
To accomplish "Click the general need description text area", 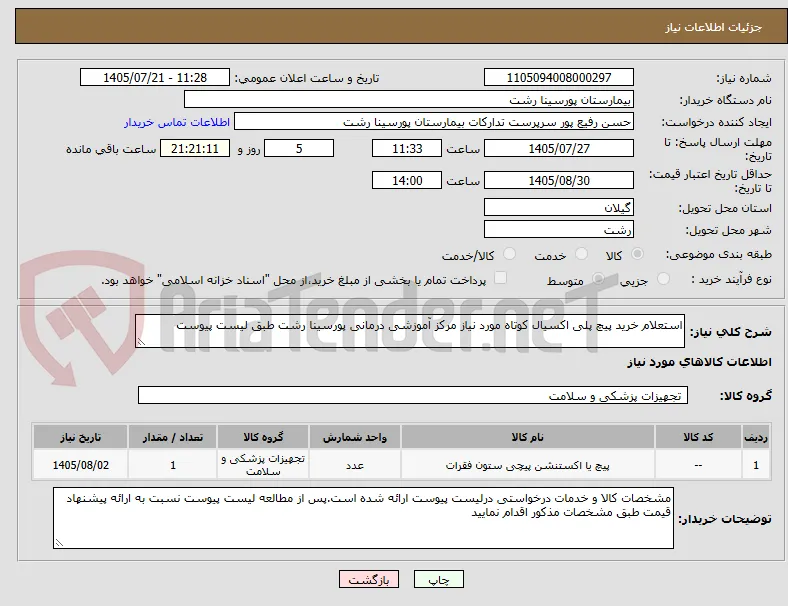I will coord(410,331).
